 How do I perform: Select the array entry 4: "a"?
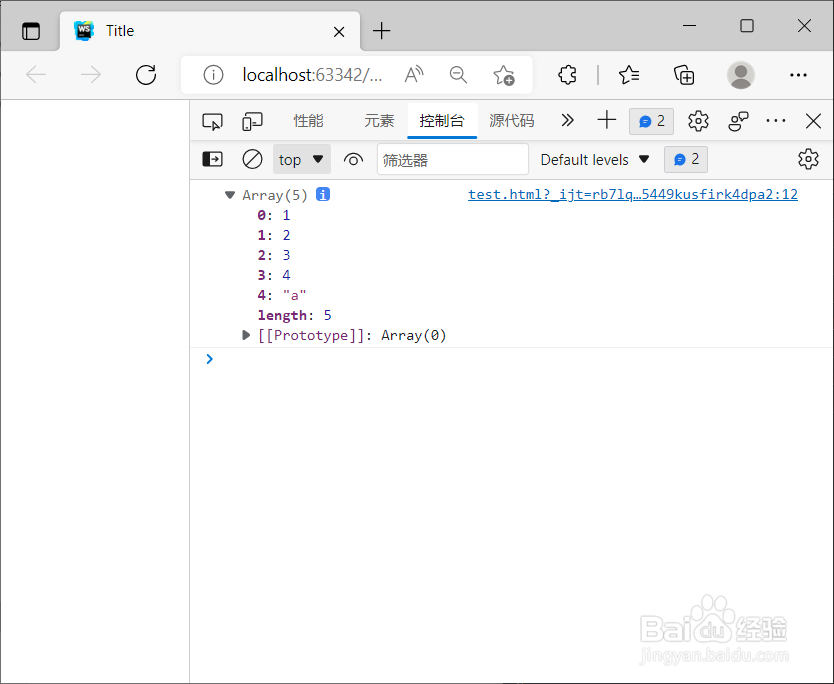(x=282, y=295)
